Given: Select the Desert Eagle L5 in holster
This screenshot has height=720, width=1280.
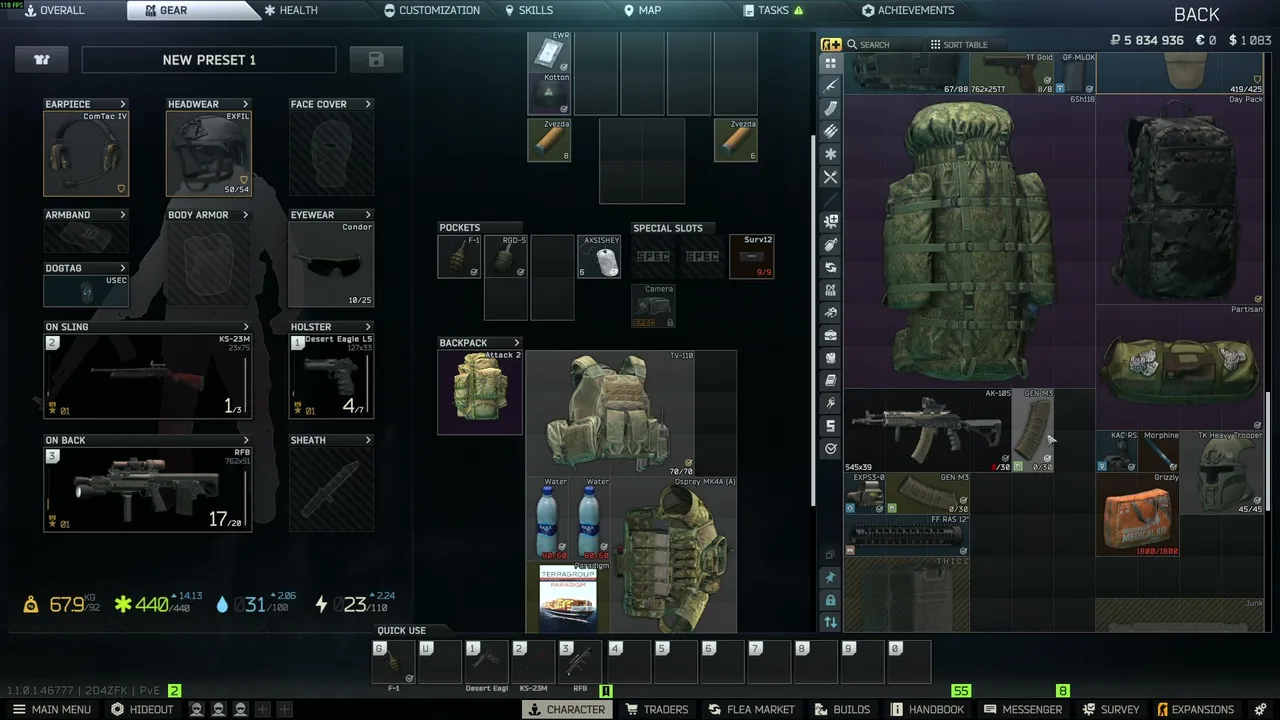Looking at the screenshot, I should (x=331, y=376).
